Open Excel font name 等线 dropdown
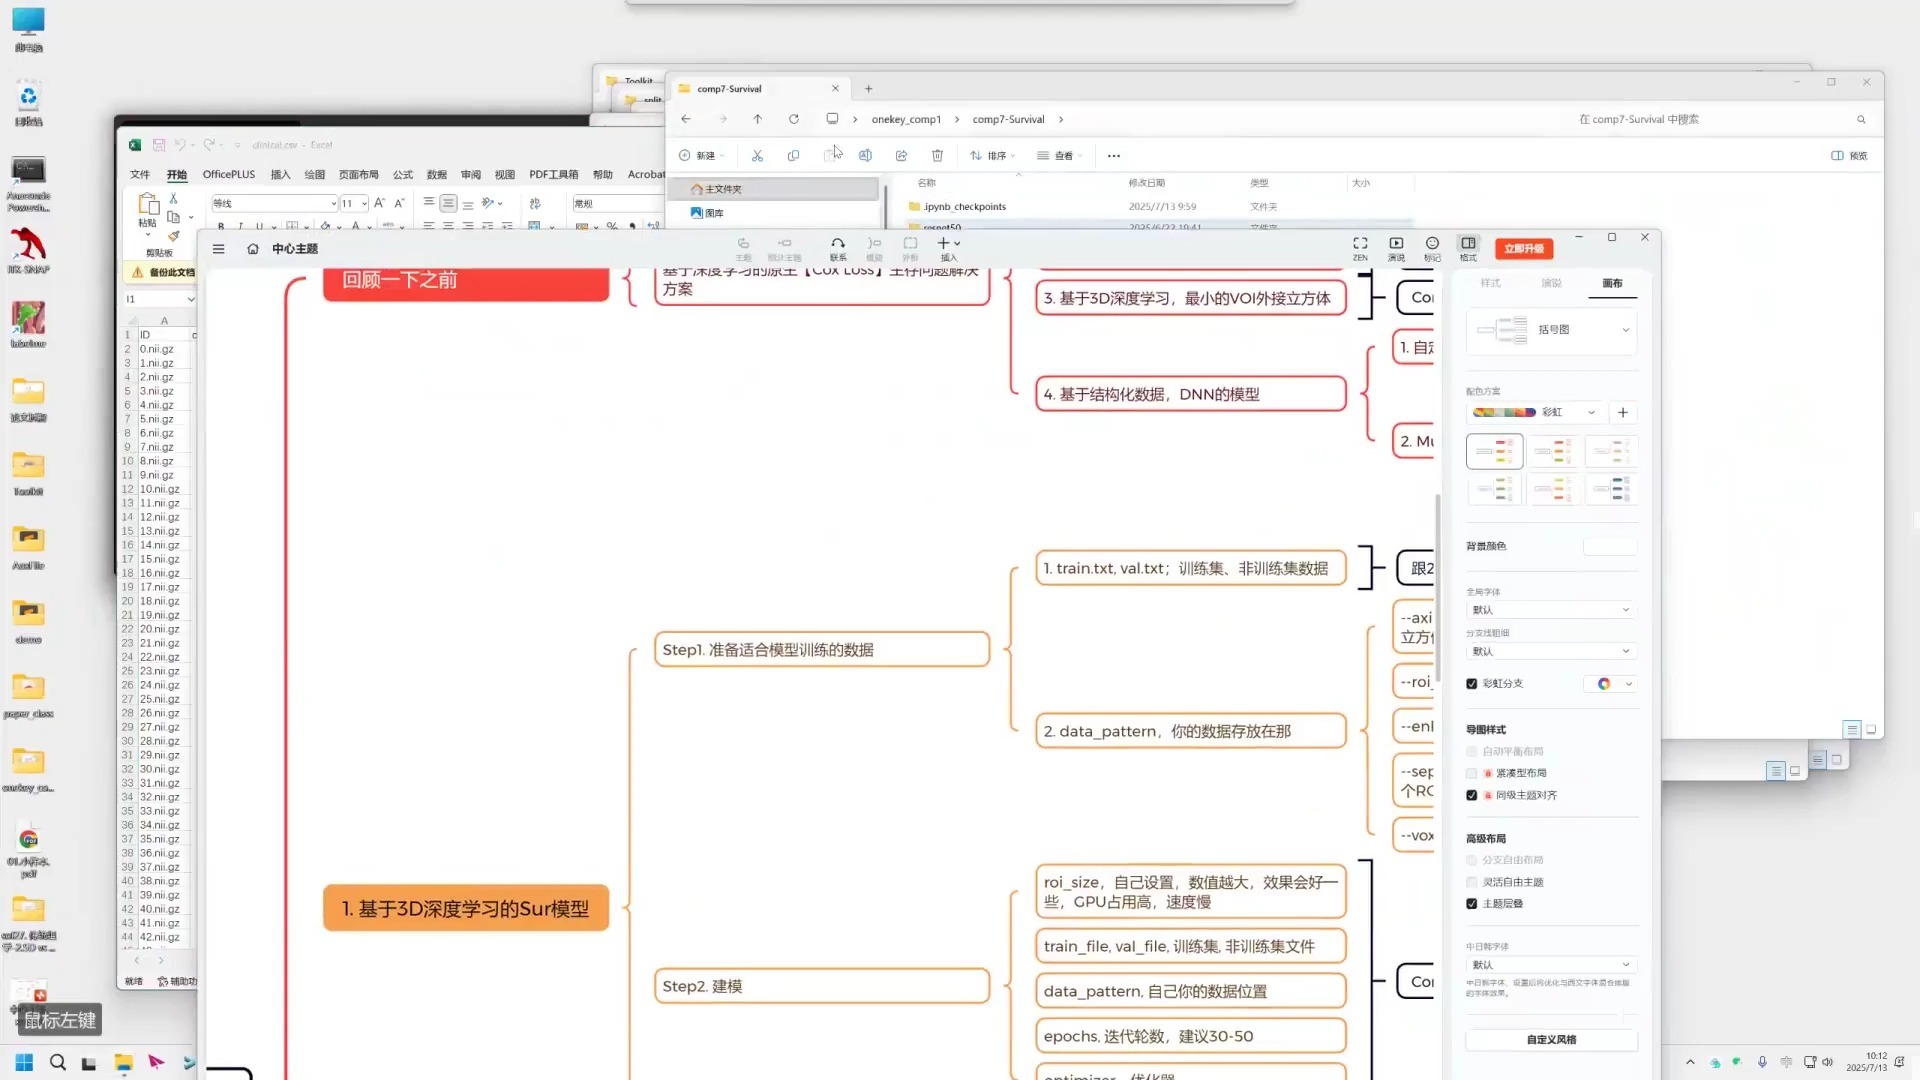 334,203
